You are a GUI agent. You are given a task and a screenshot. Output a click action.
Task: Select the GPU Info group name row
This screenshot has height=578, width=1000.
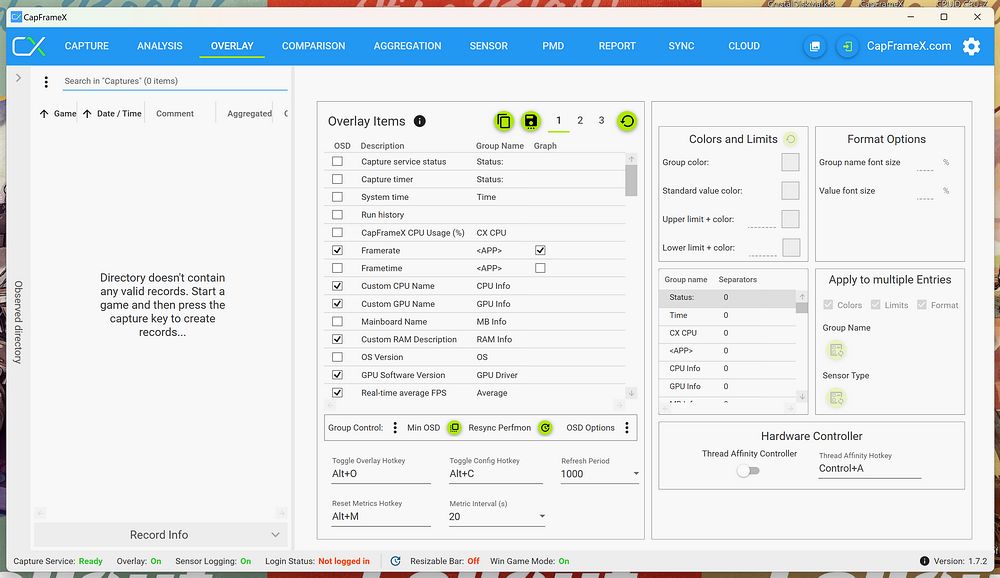[x=727, y=387]
